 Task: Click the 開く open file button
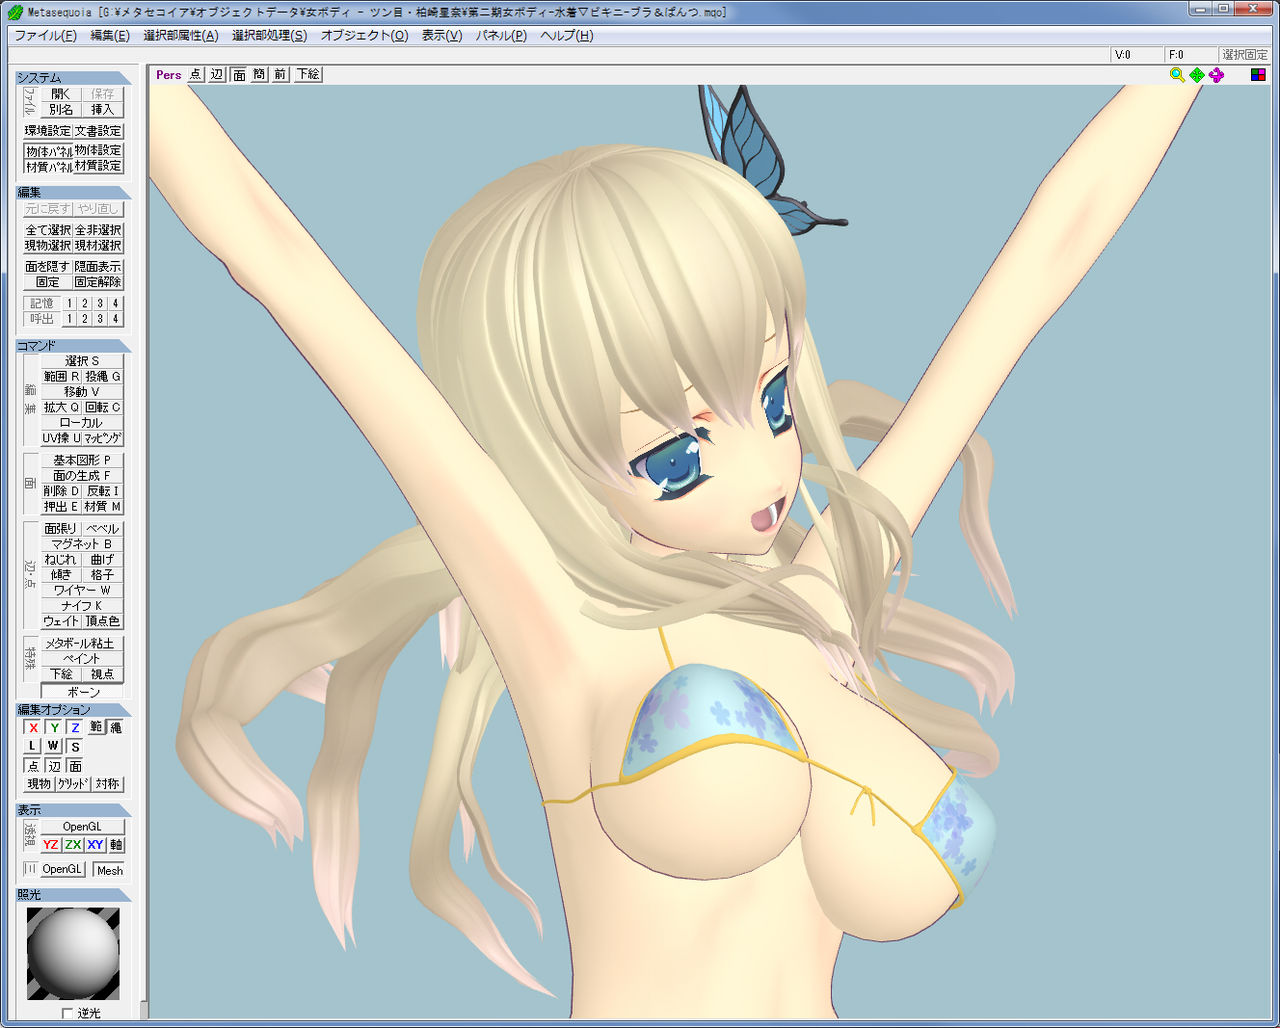tap(61, 94)
